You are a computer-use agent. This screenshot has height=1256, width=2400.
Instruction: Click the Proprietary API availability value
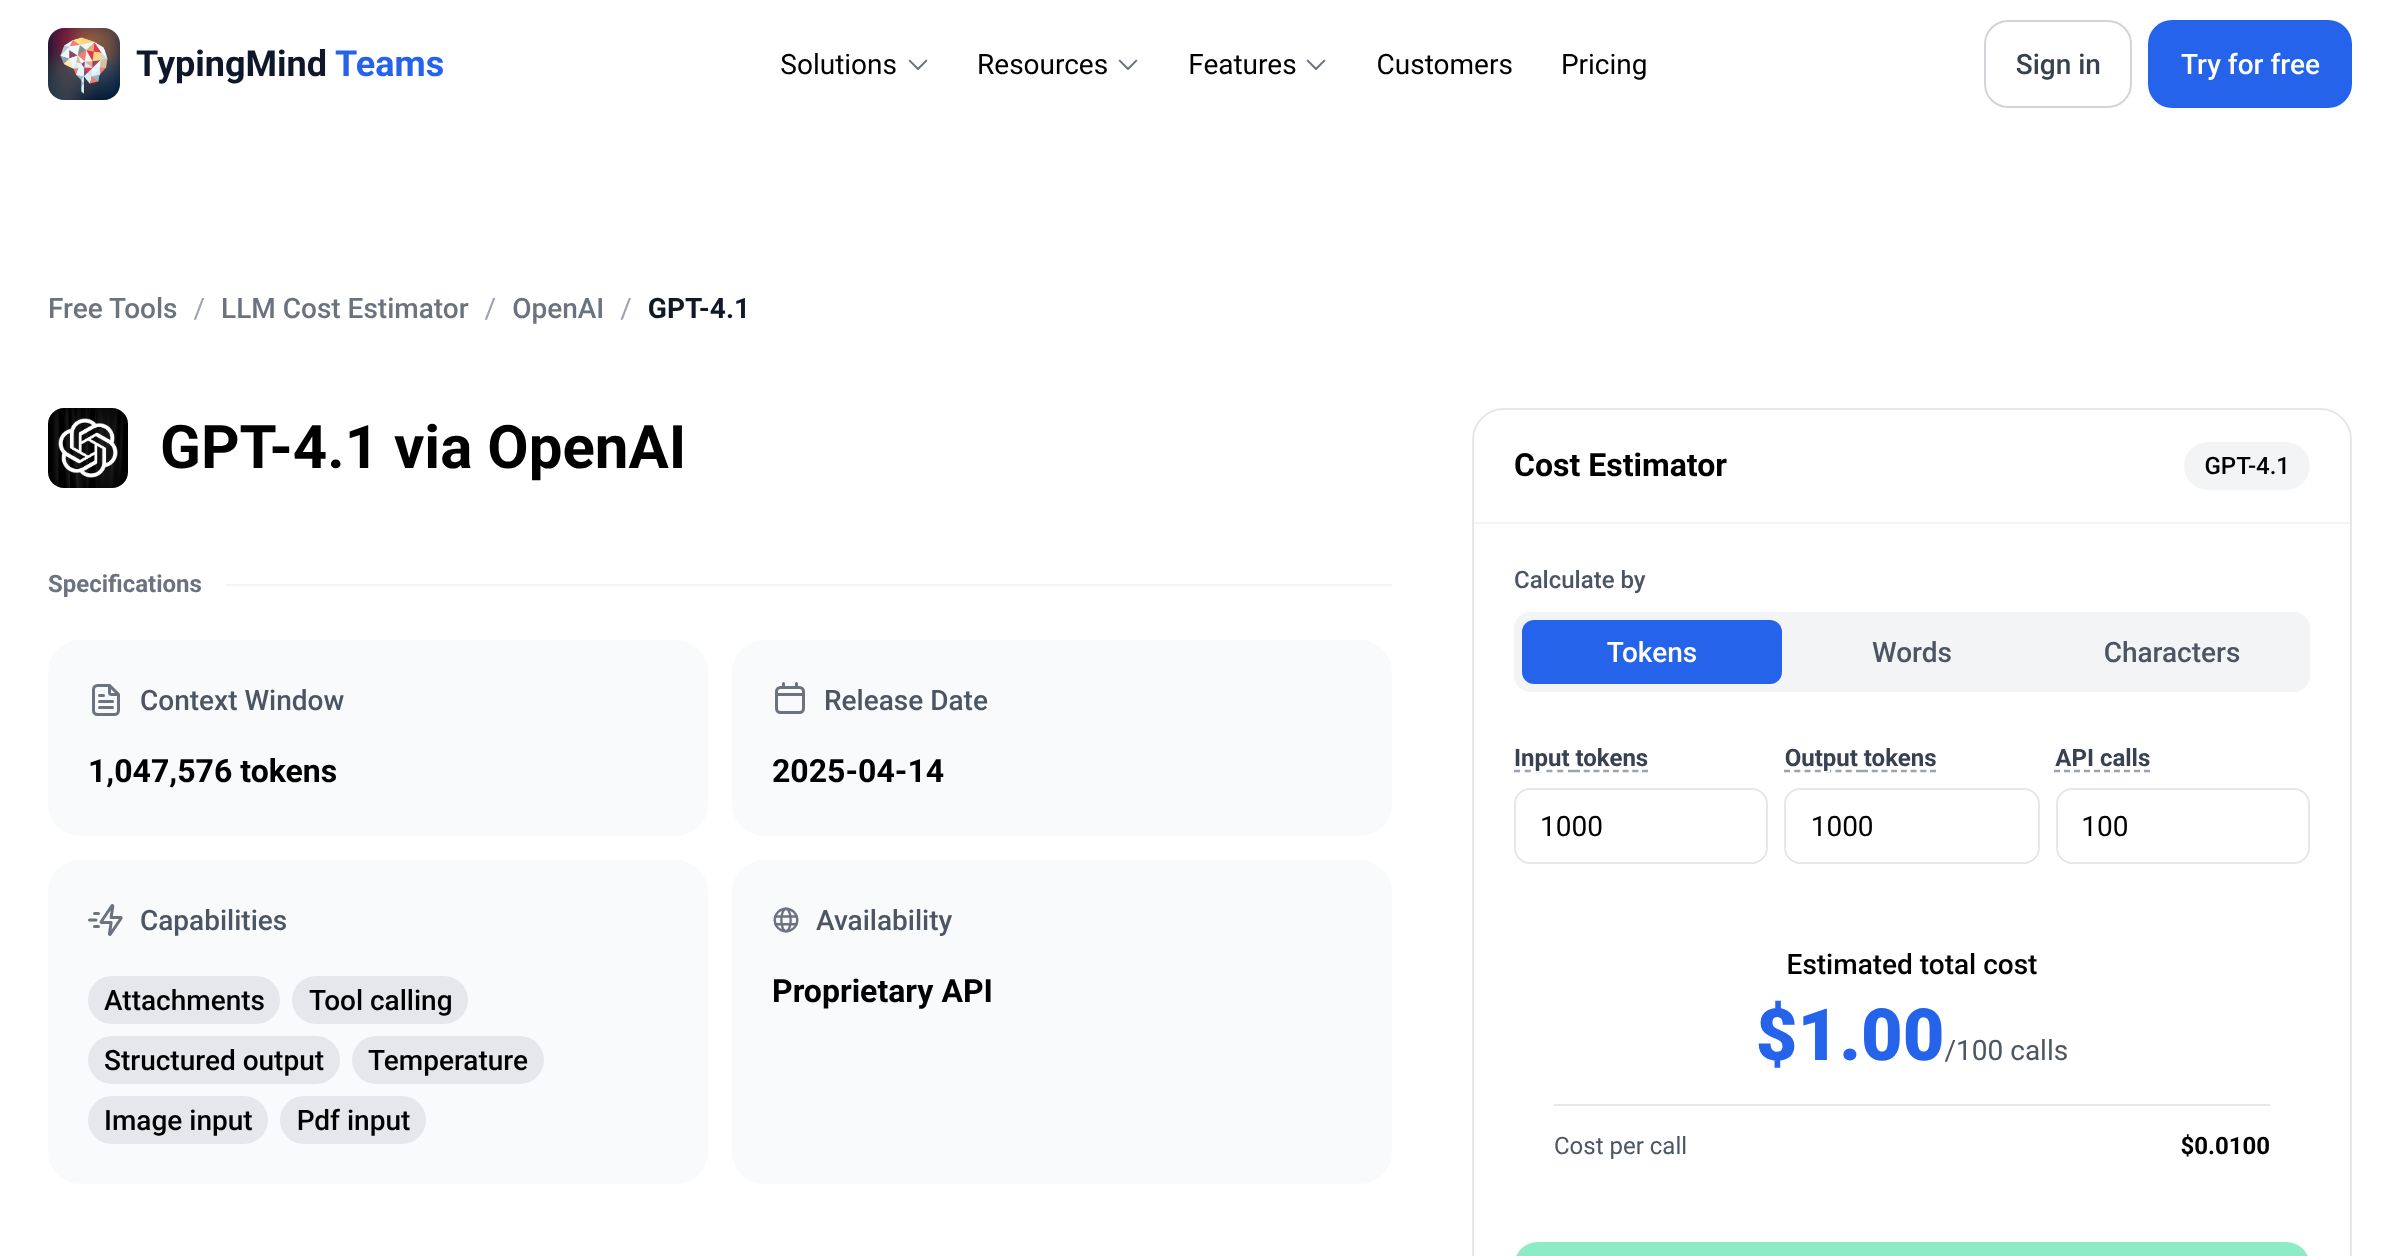882,991
